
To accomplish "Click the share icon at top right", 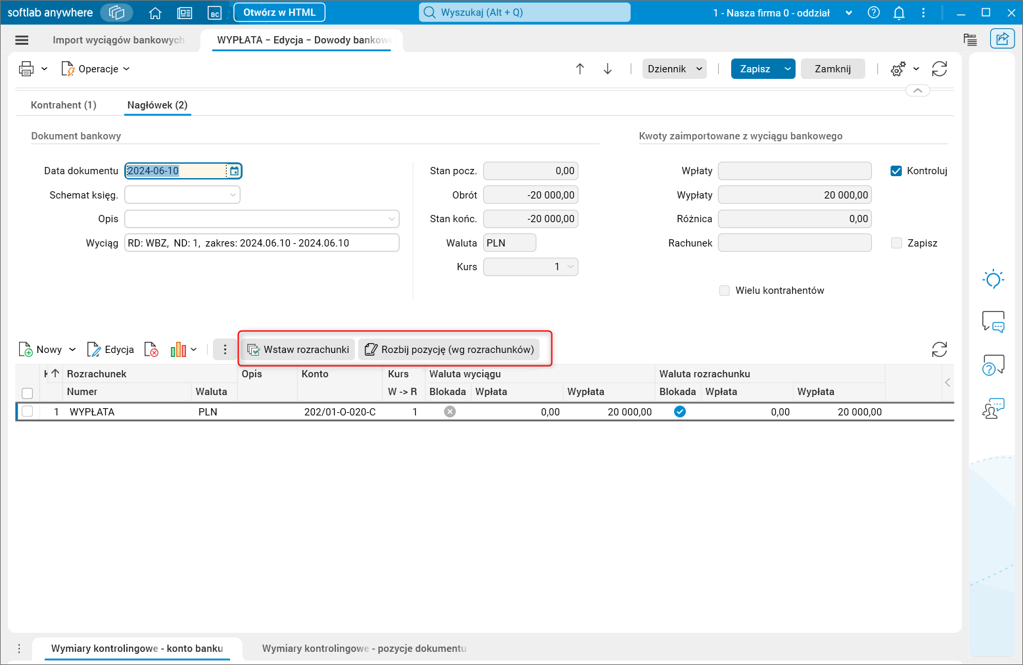I will coord(1001,39).
